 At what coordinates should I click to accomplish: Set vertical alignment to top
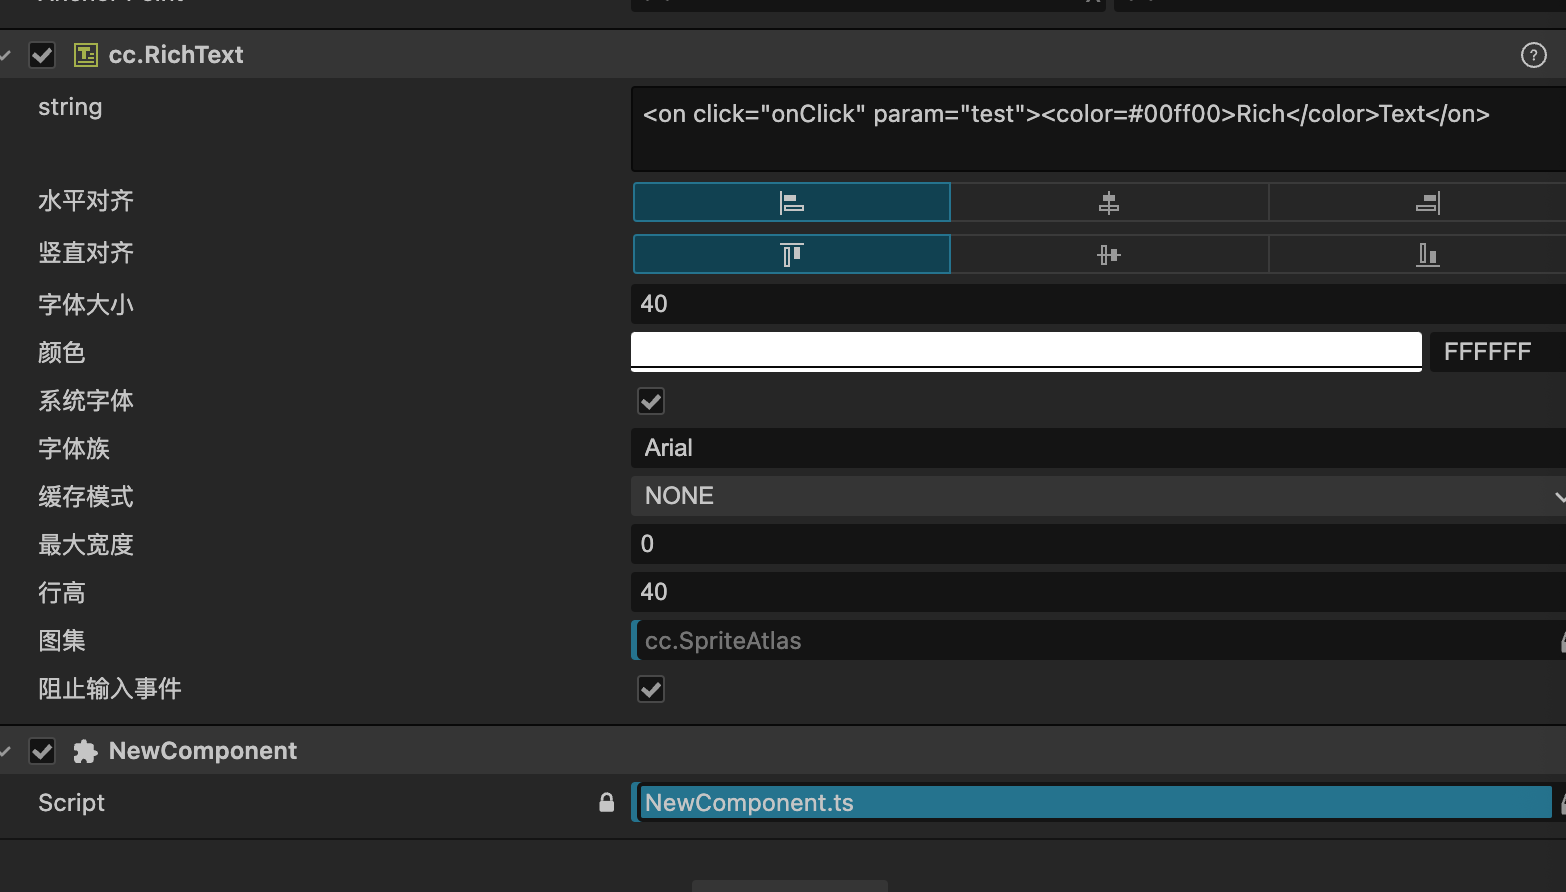791,254
